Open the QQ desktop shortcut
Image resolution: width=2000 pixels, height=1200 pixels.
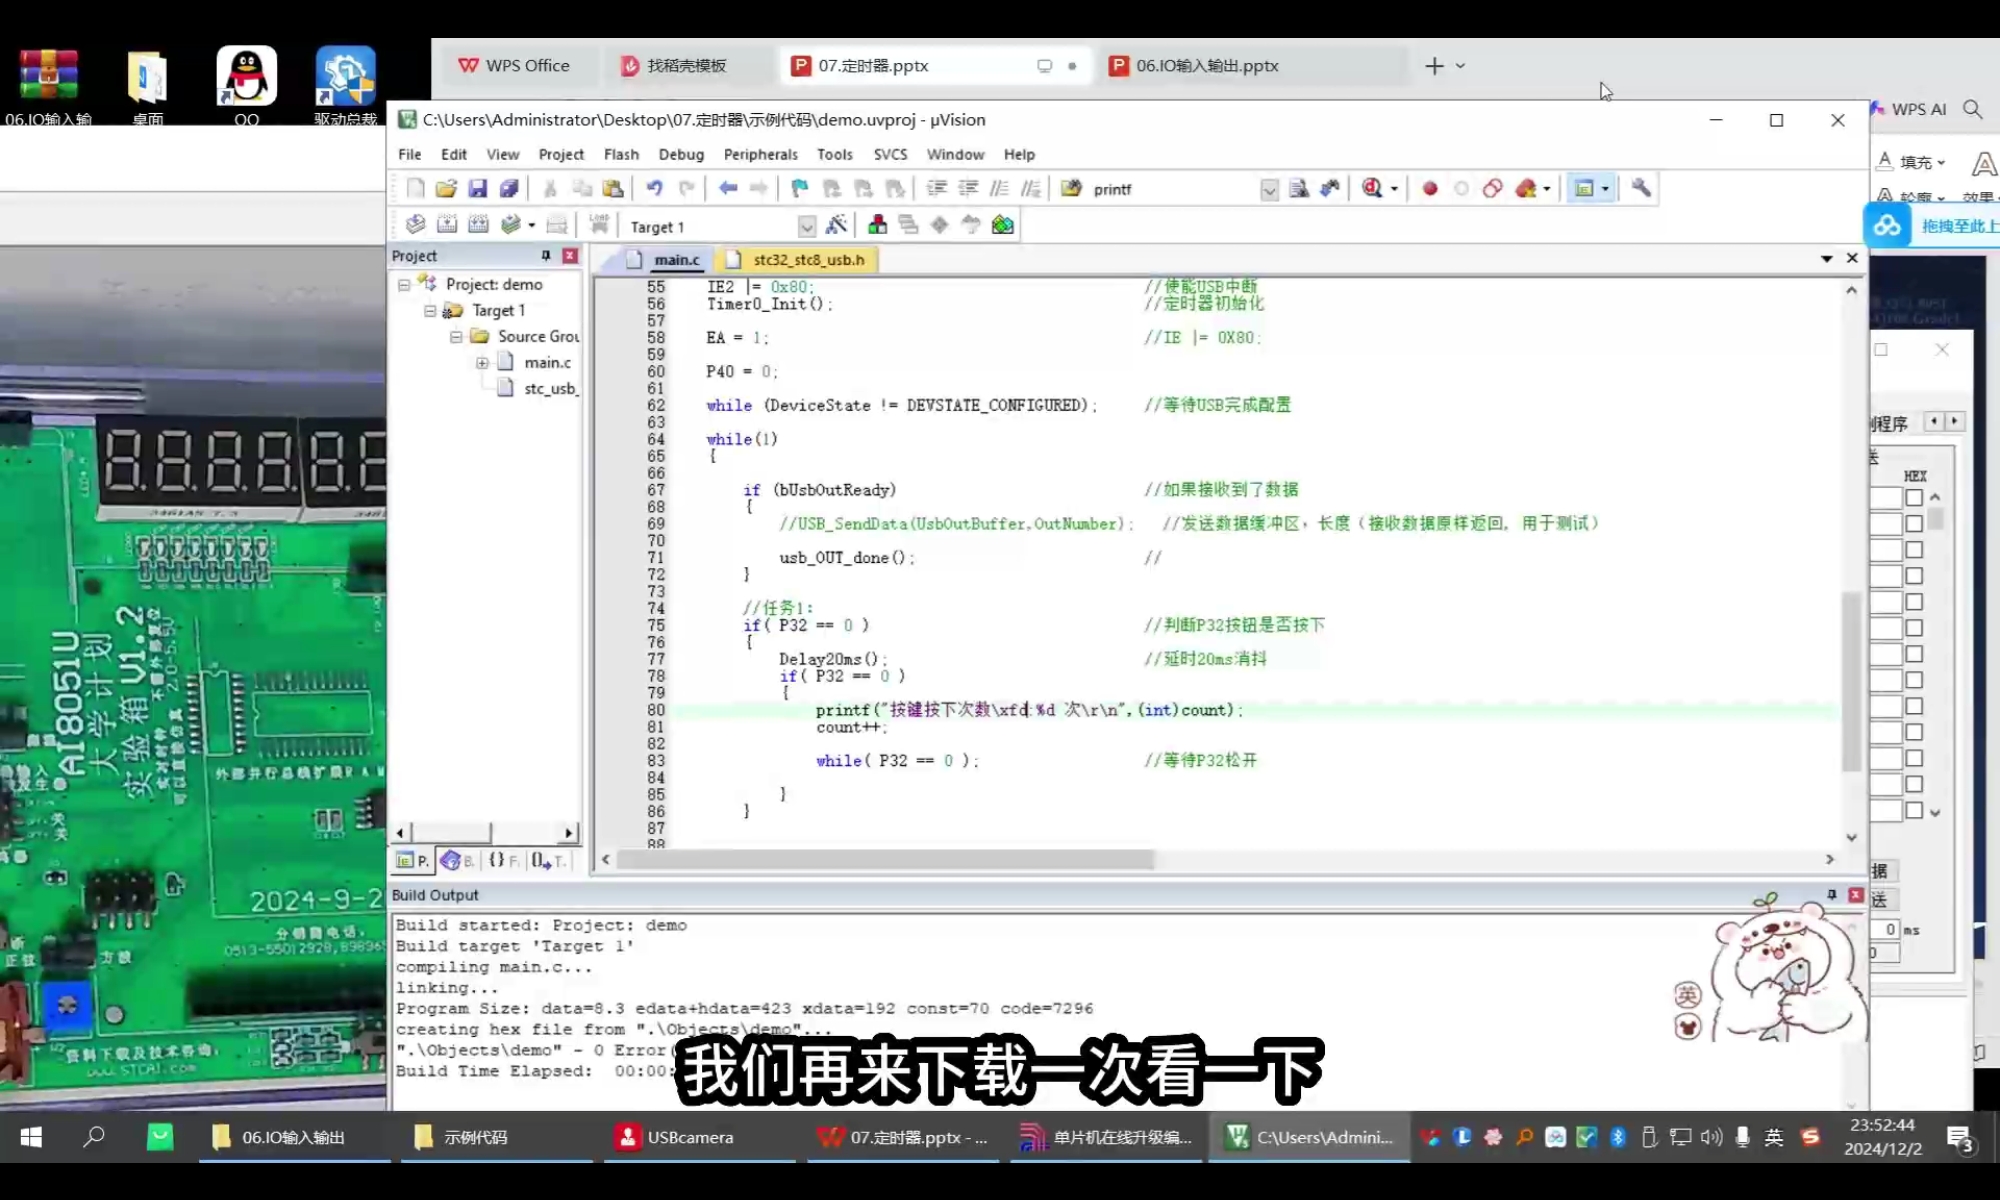[246, 85]
